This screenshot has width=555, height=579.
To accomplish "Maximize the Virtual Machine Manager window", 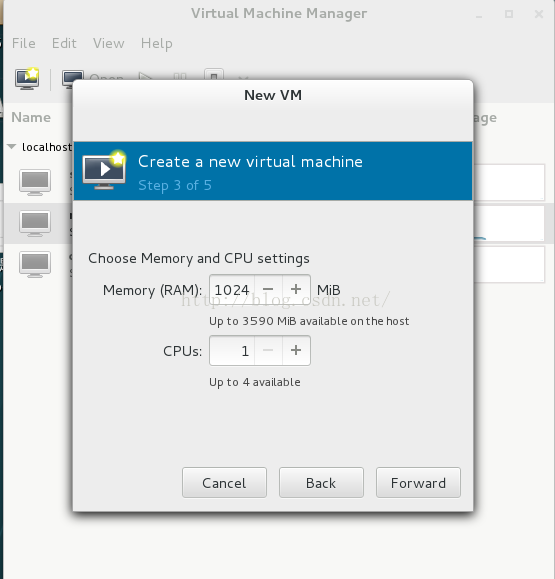I will tap(509, 14).
